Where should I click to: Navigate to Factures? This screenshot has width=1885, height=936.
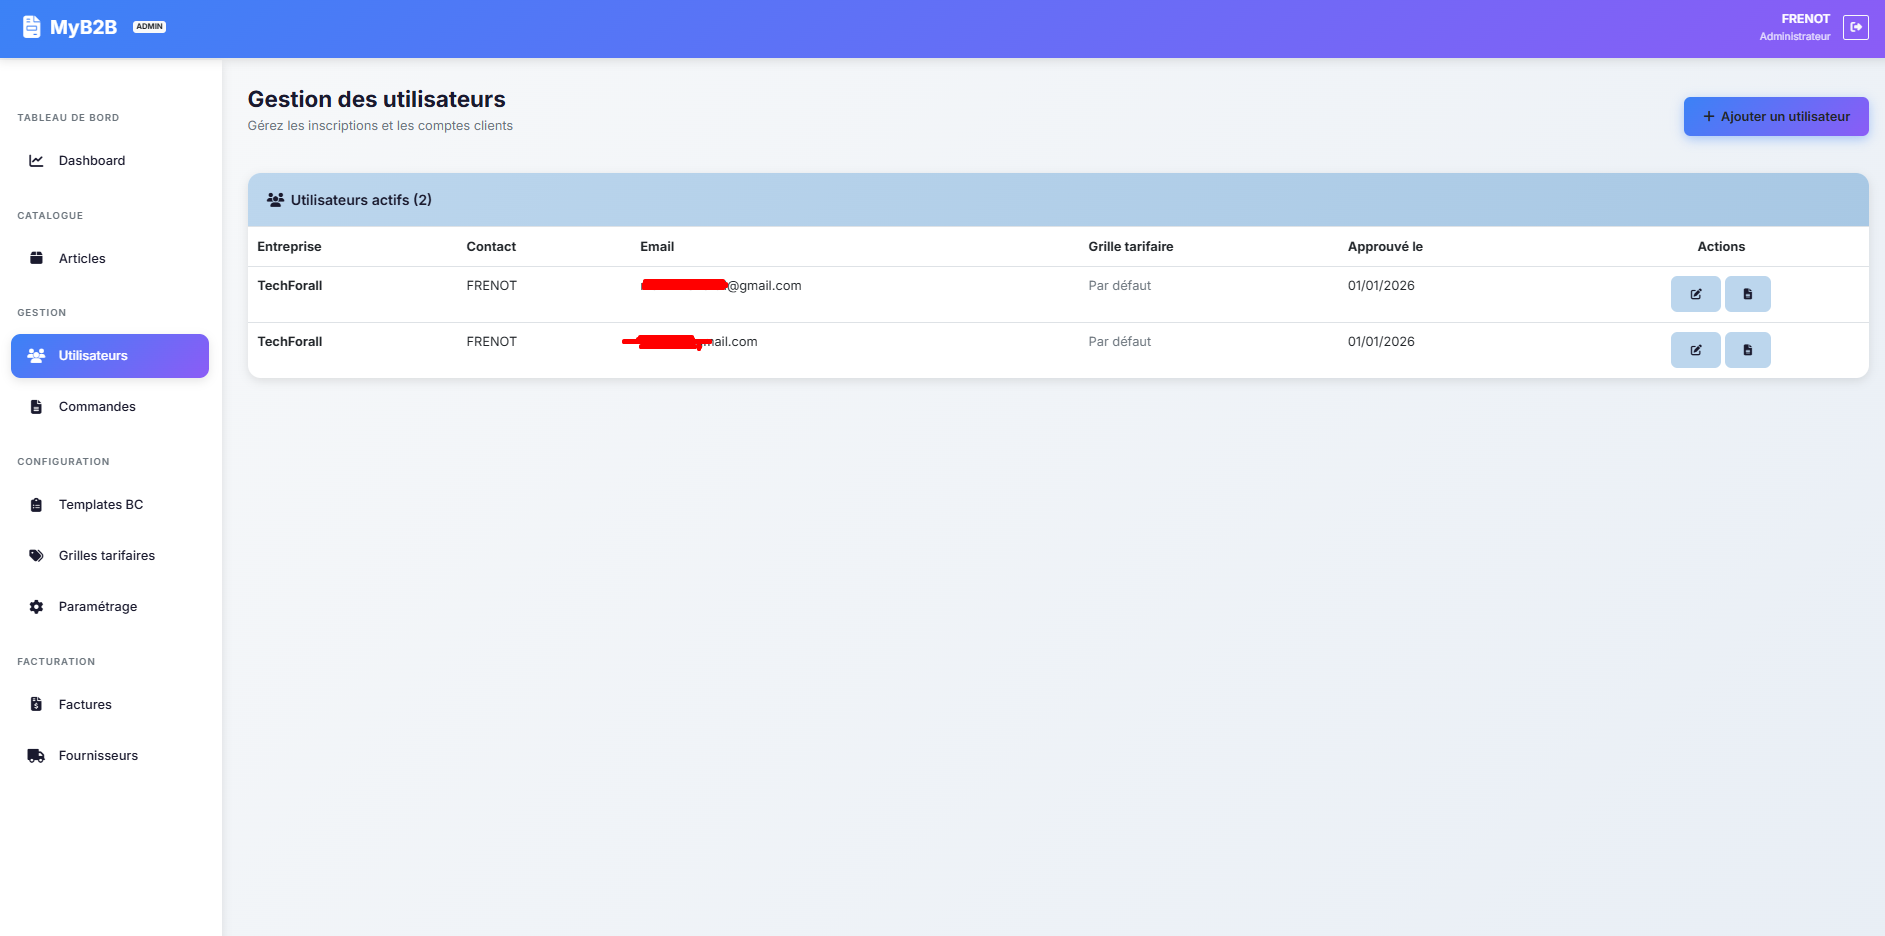click(x=85, y=705)
